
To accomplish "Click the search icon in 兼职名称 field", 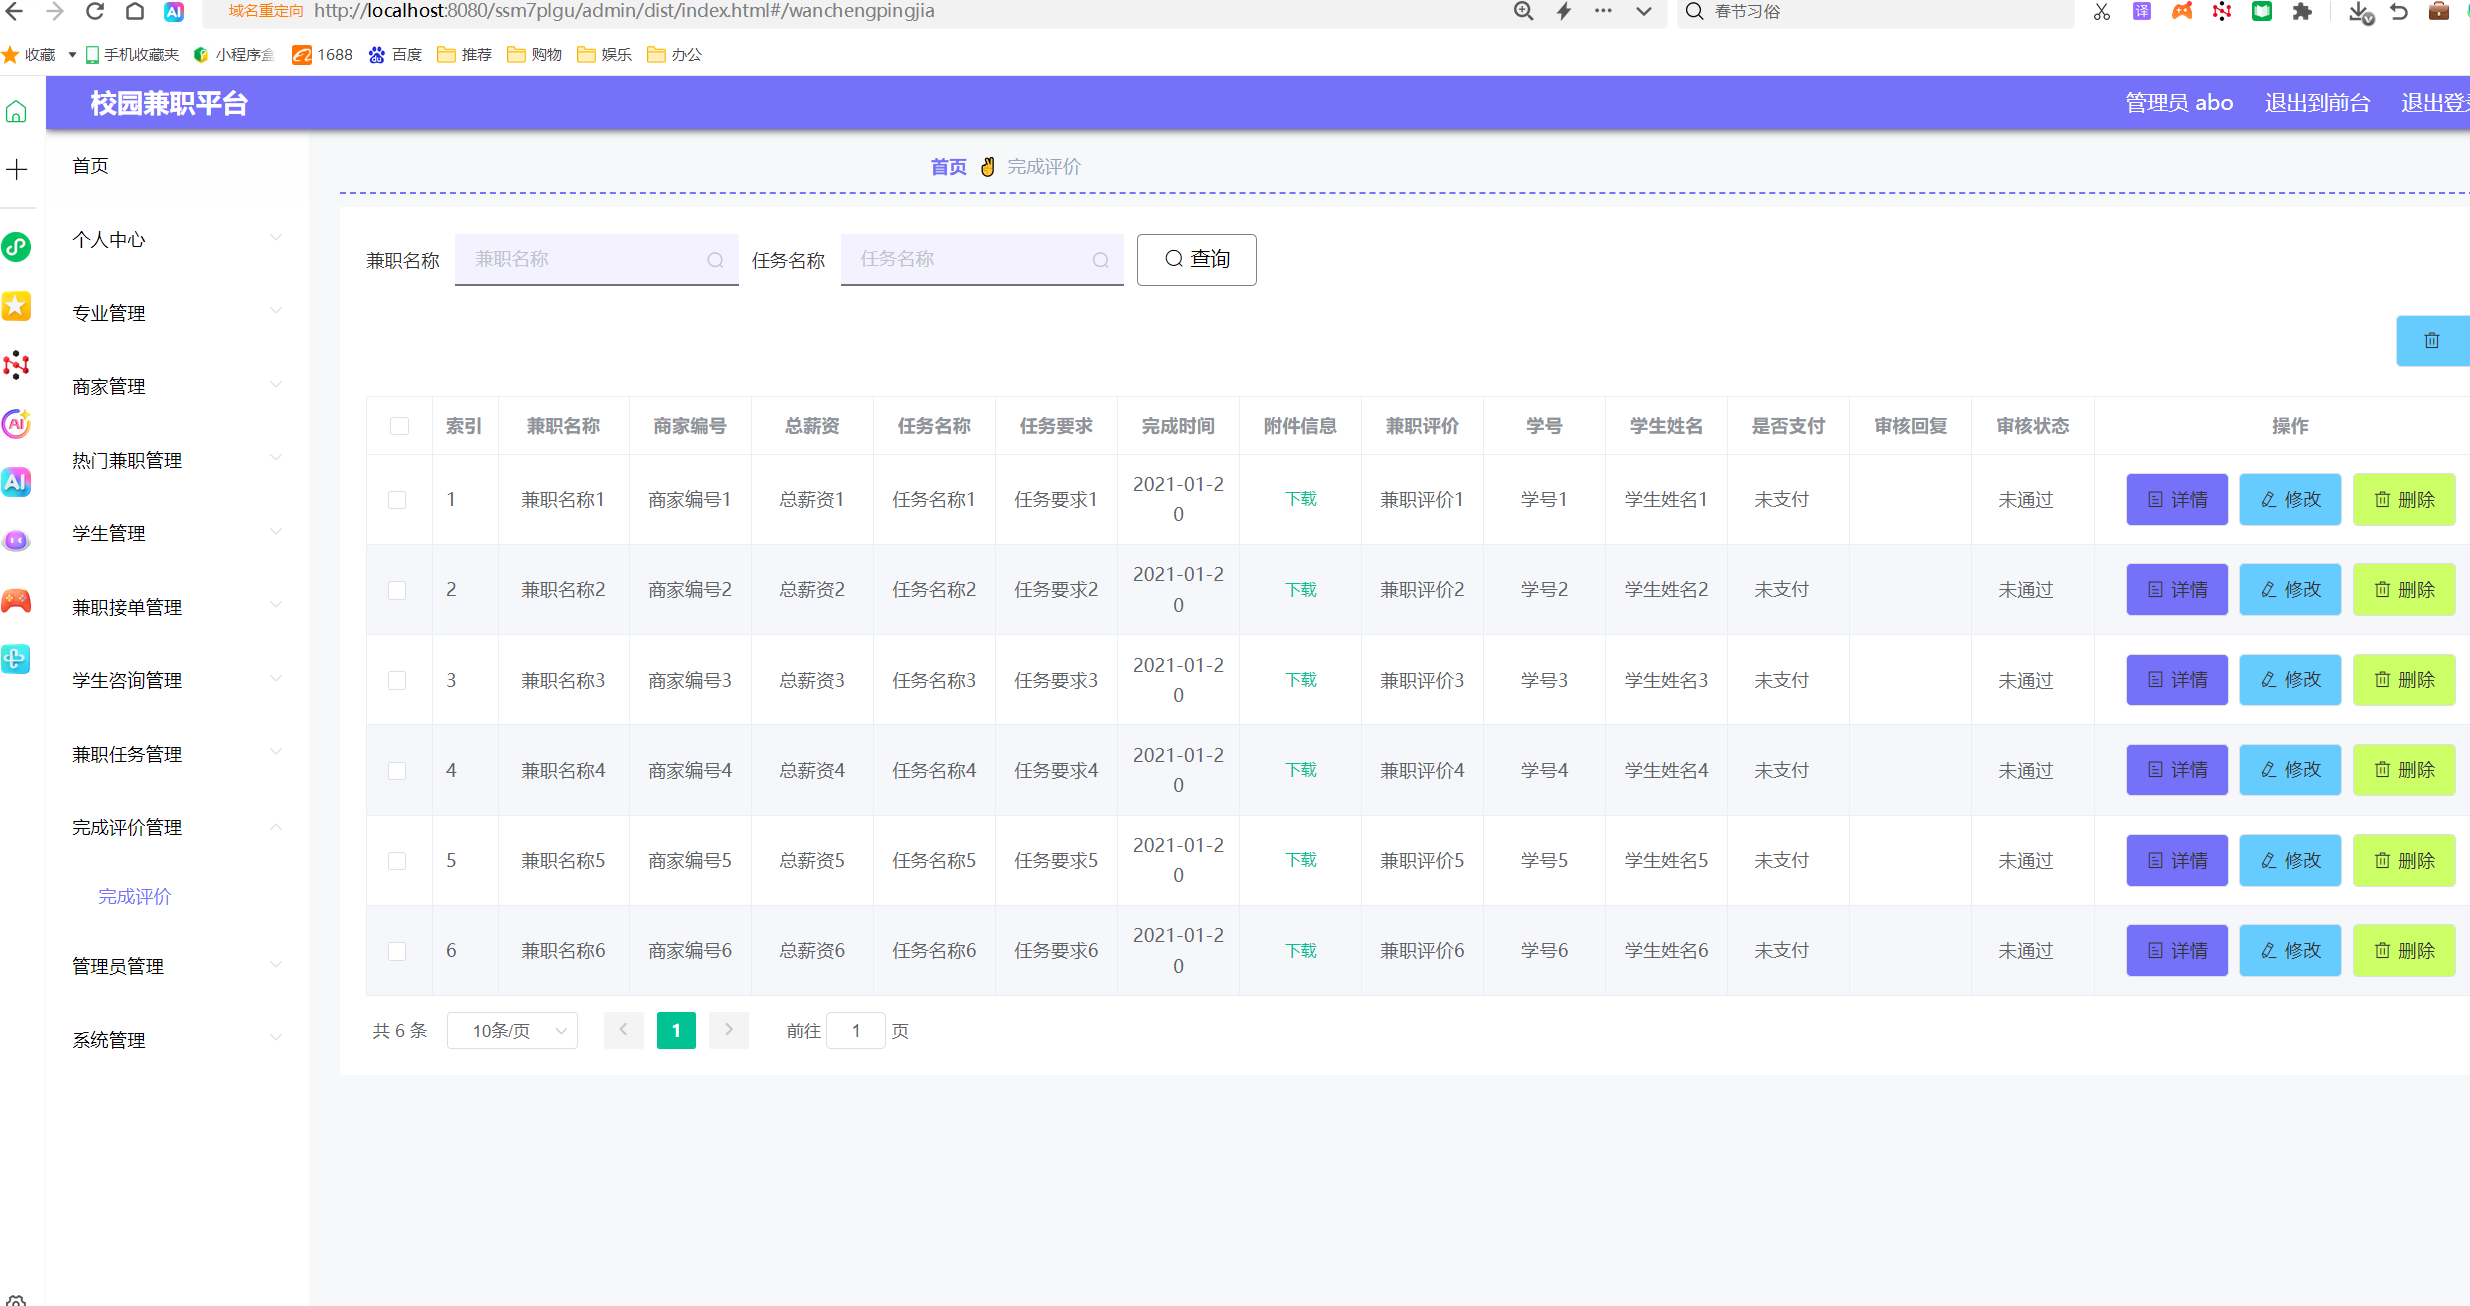I will click(715, 260).
